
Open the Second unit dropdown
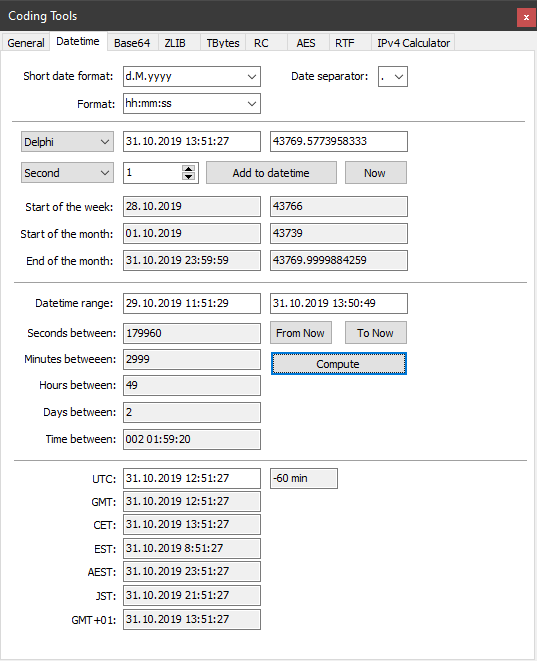click(67, 173)
